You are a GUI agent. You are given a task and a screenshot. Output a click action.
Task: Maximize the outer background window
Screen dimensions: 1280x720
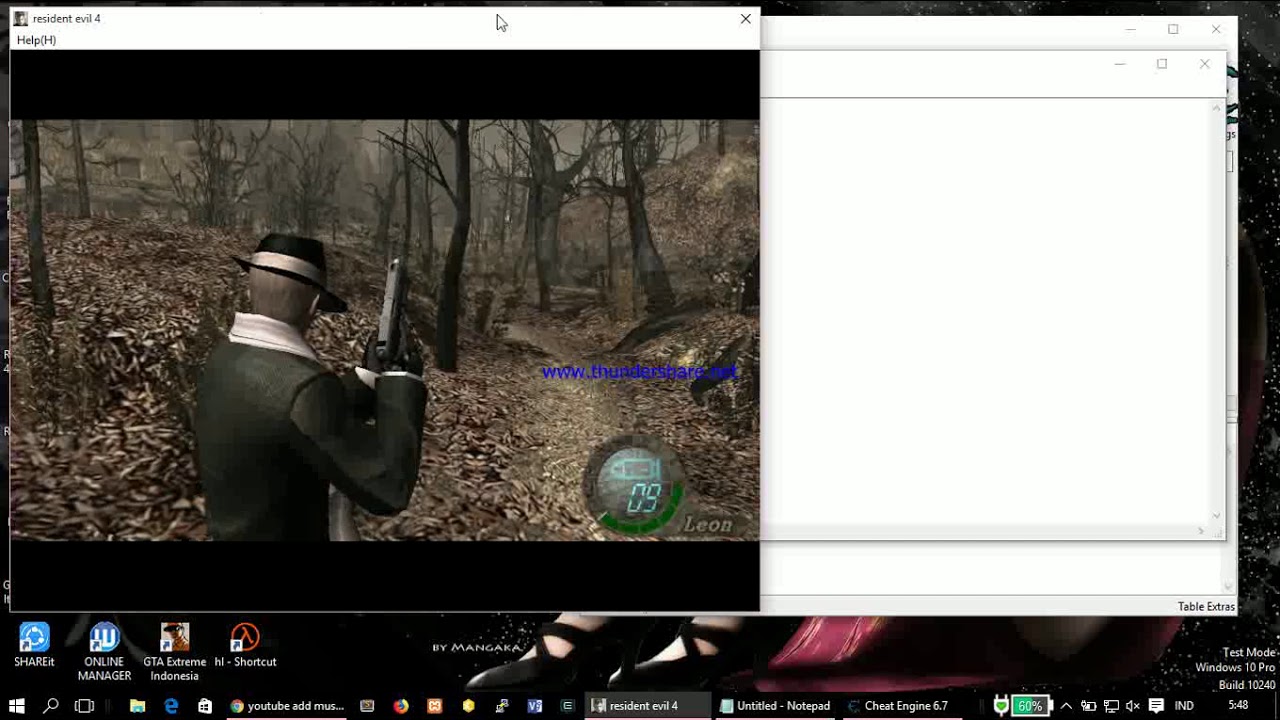pos(1173,30)
